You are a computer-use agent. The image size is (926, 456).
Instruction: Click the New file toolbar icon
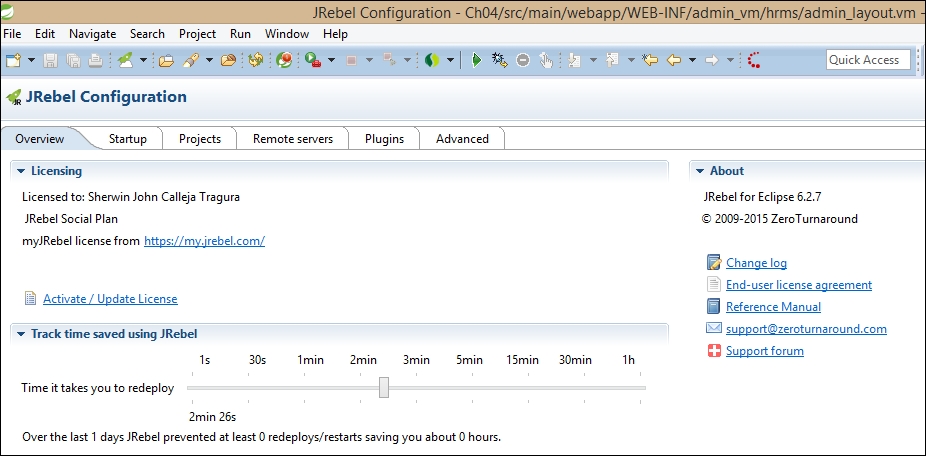click(14, 60)
